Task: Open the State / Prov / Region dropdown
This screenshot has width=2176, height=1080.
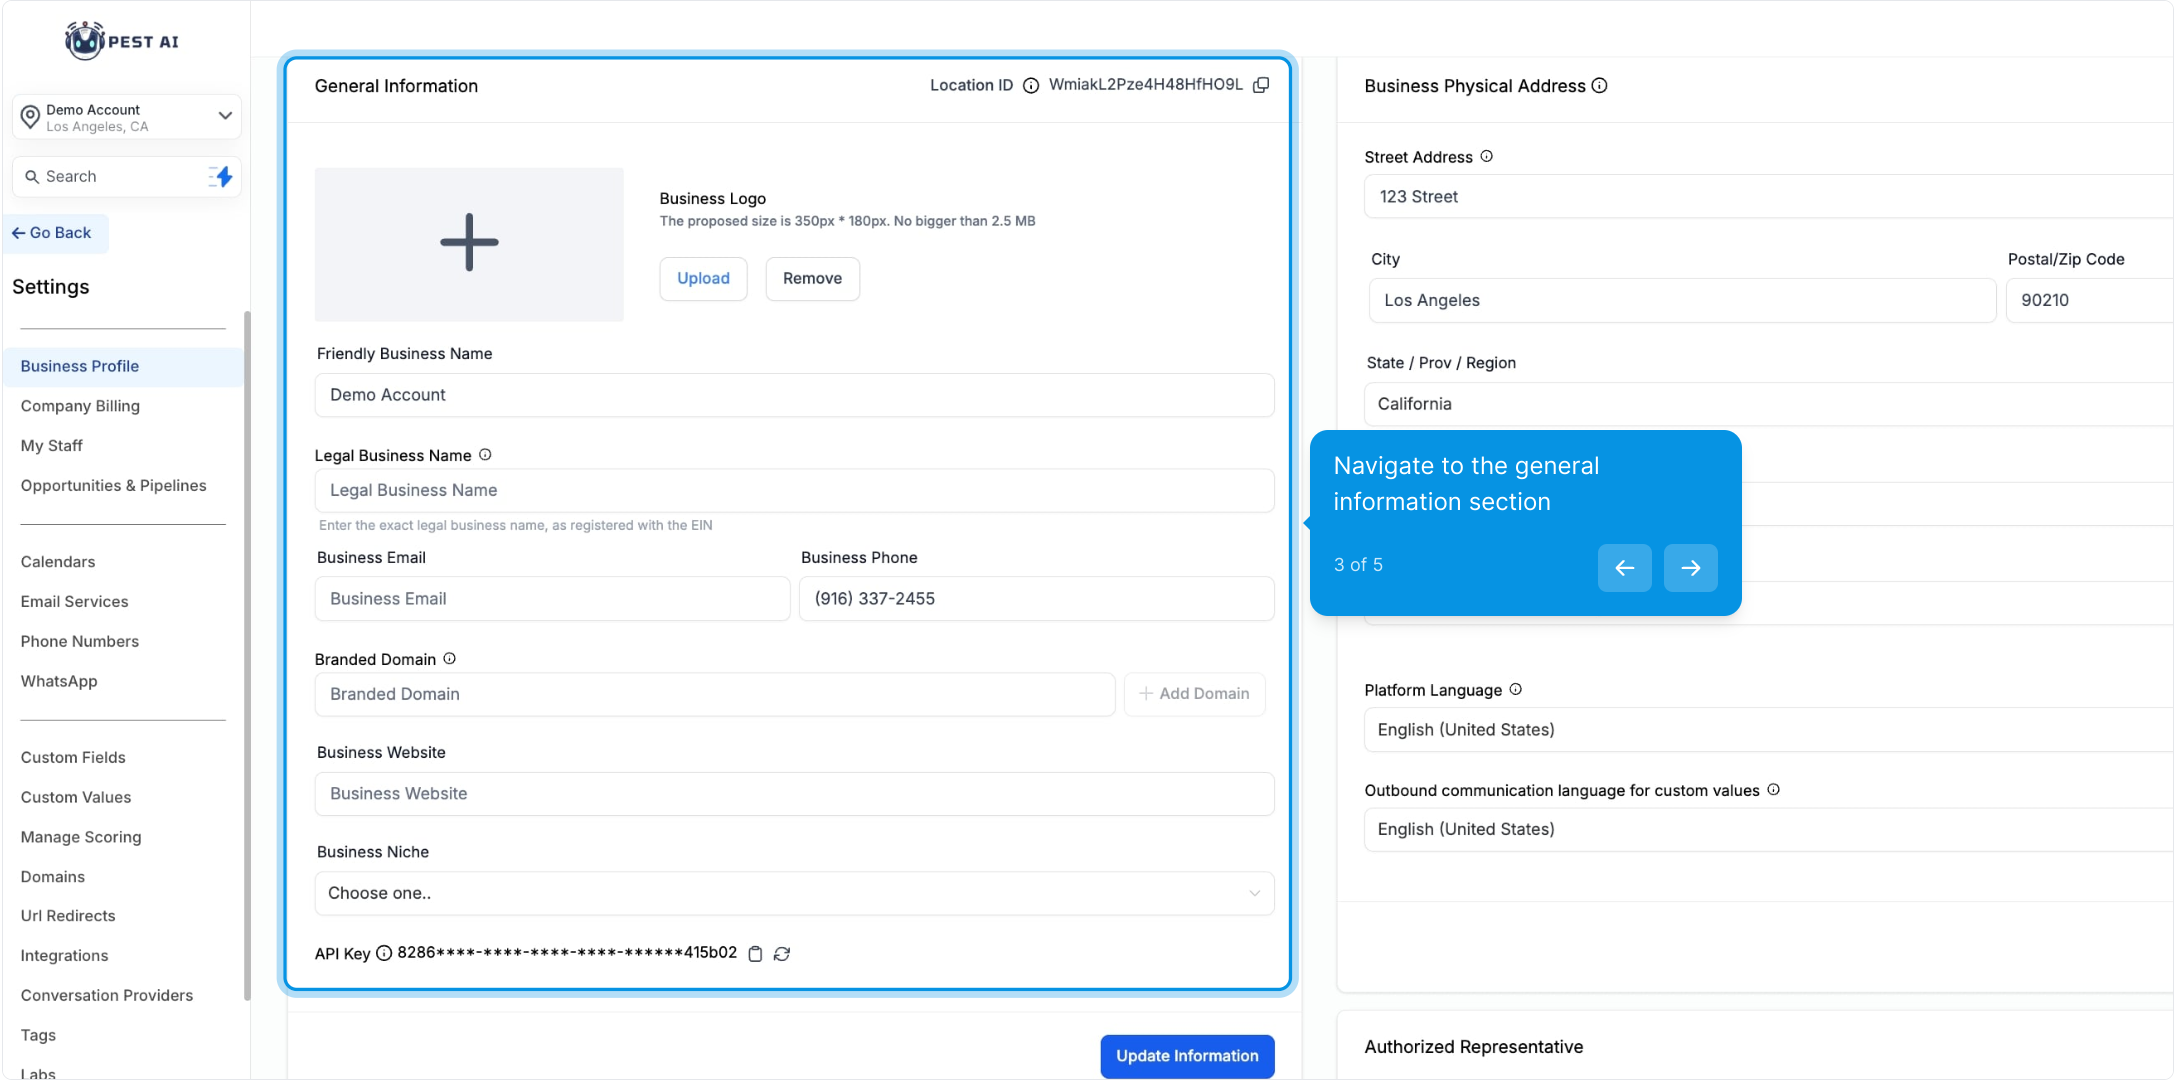Action: (1768, 404)
